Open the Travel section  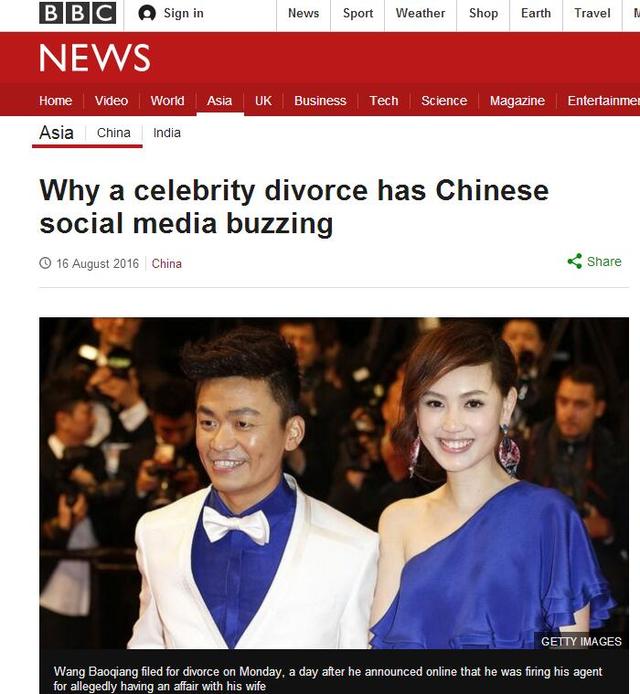point(592,13)
